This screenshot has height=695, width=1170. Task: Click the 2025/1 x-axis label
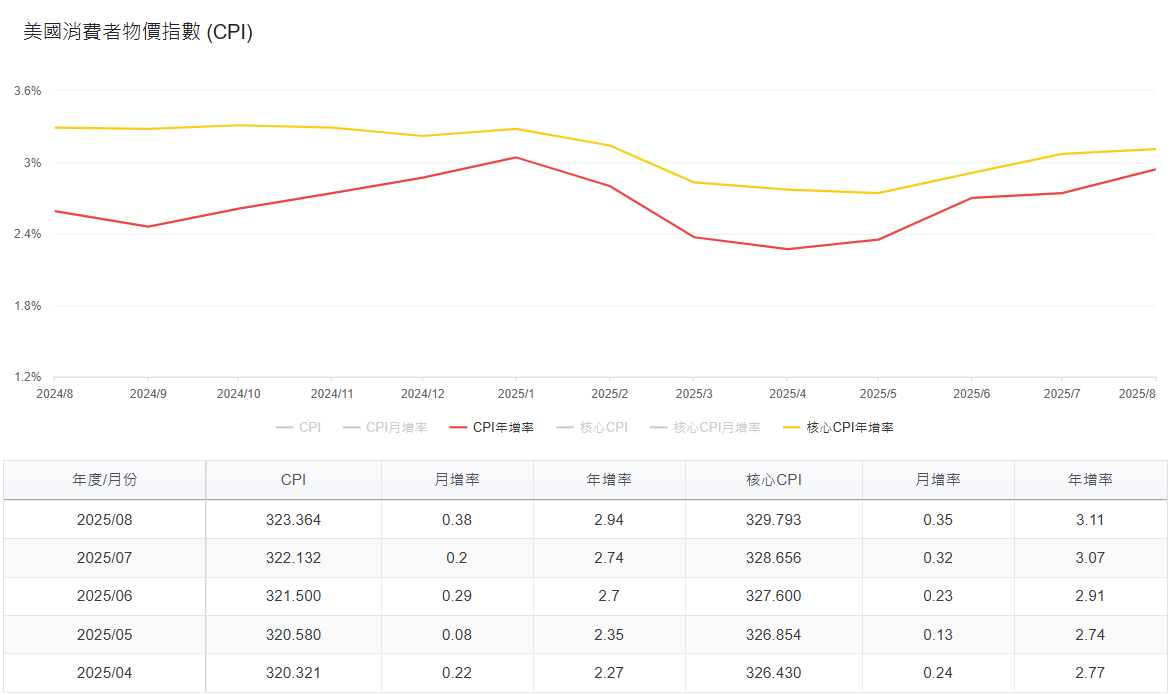coord(516,394)
